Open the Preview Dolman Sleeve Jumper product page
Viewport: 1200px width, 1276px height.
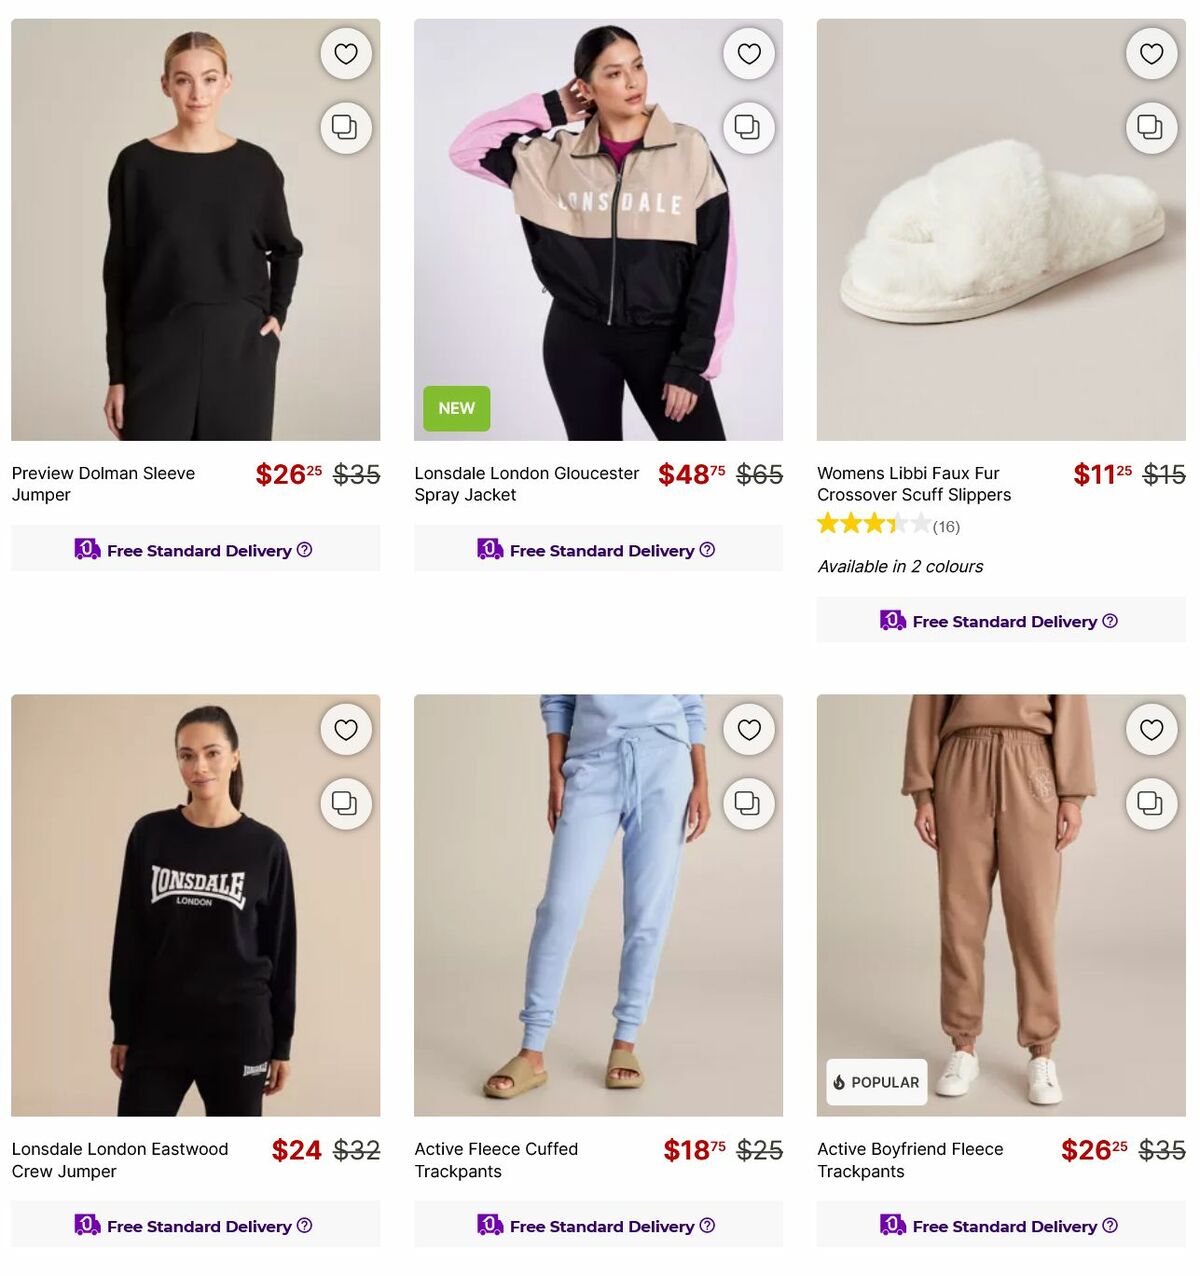coord(103,484)
